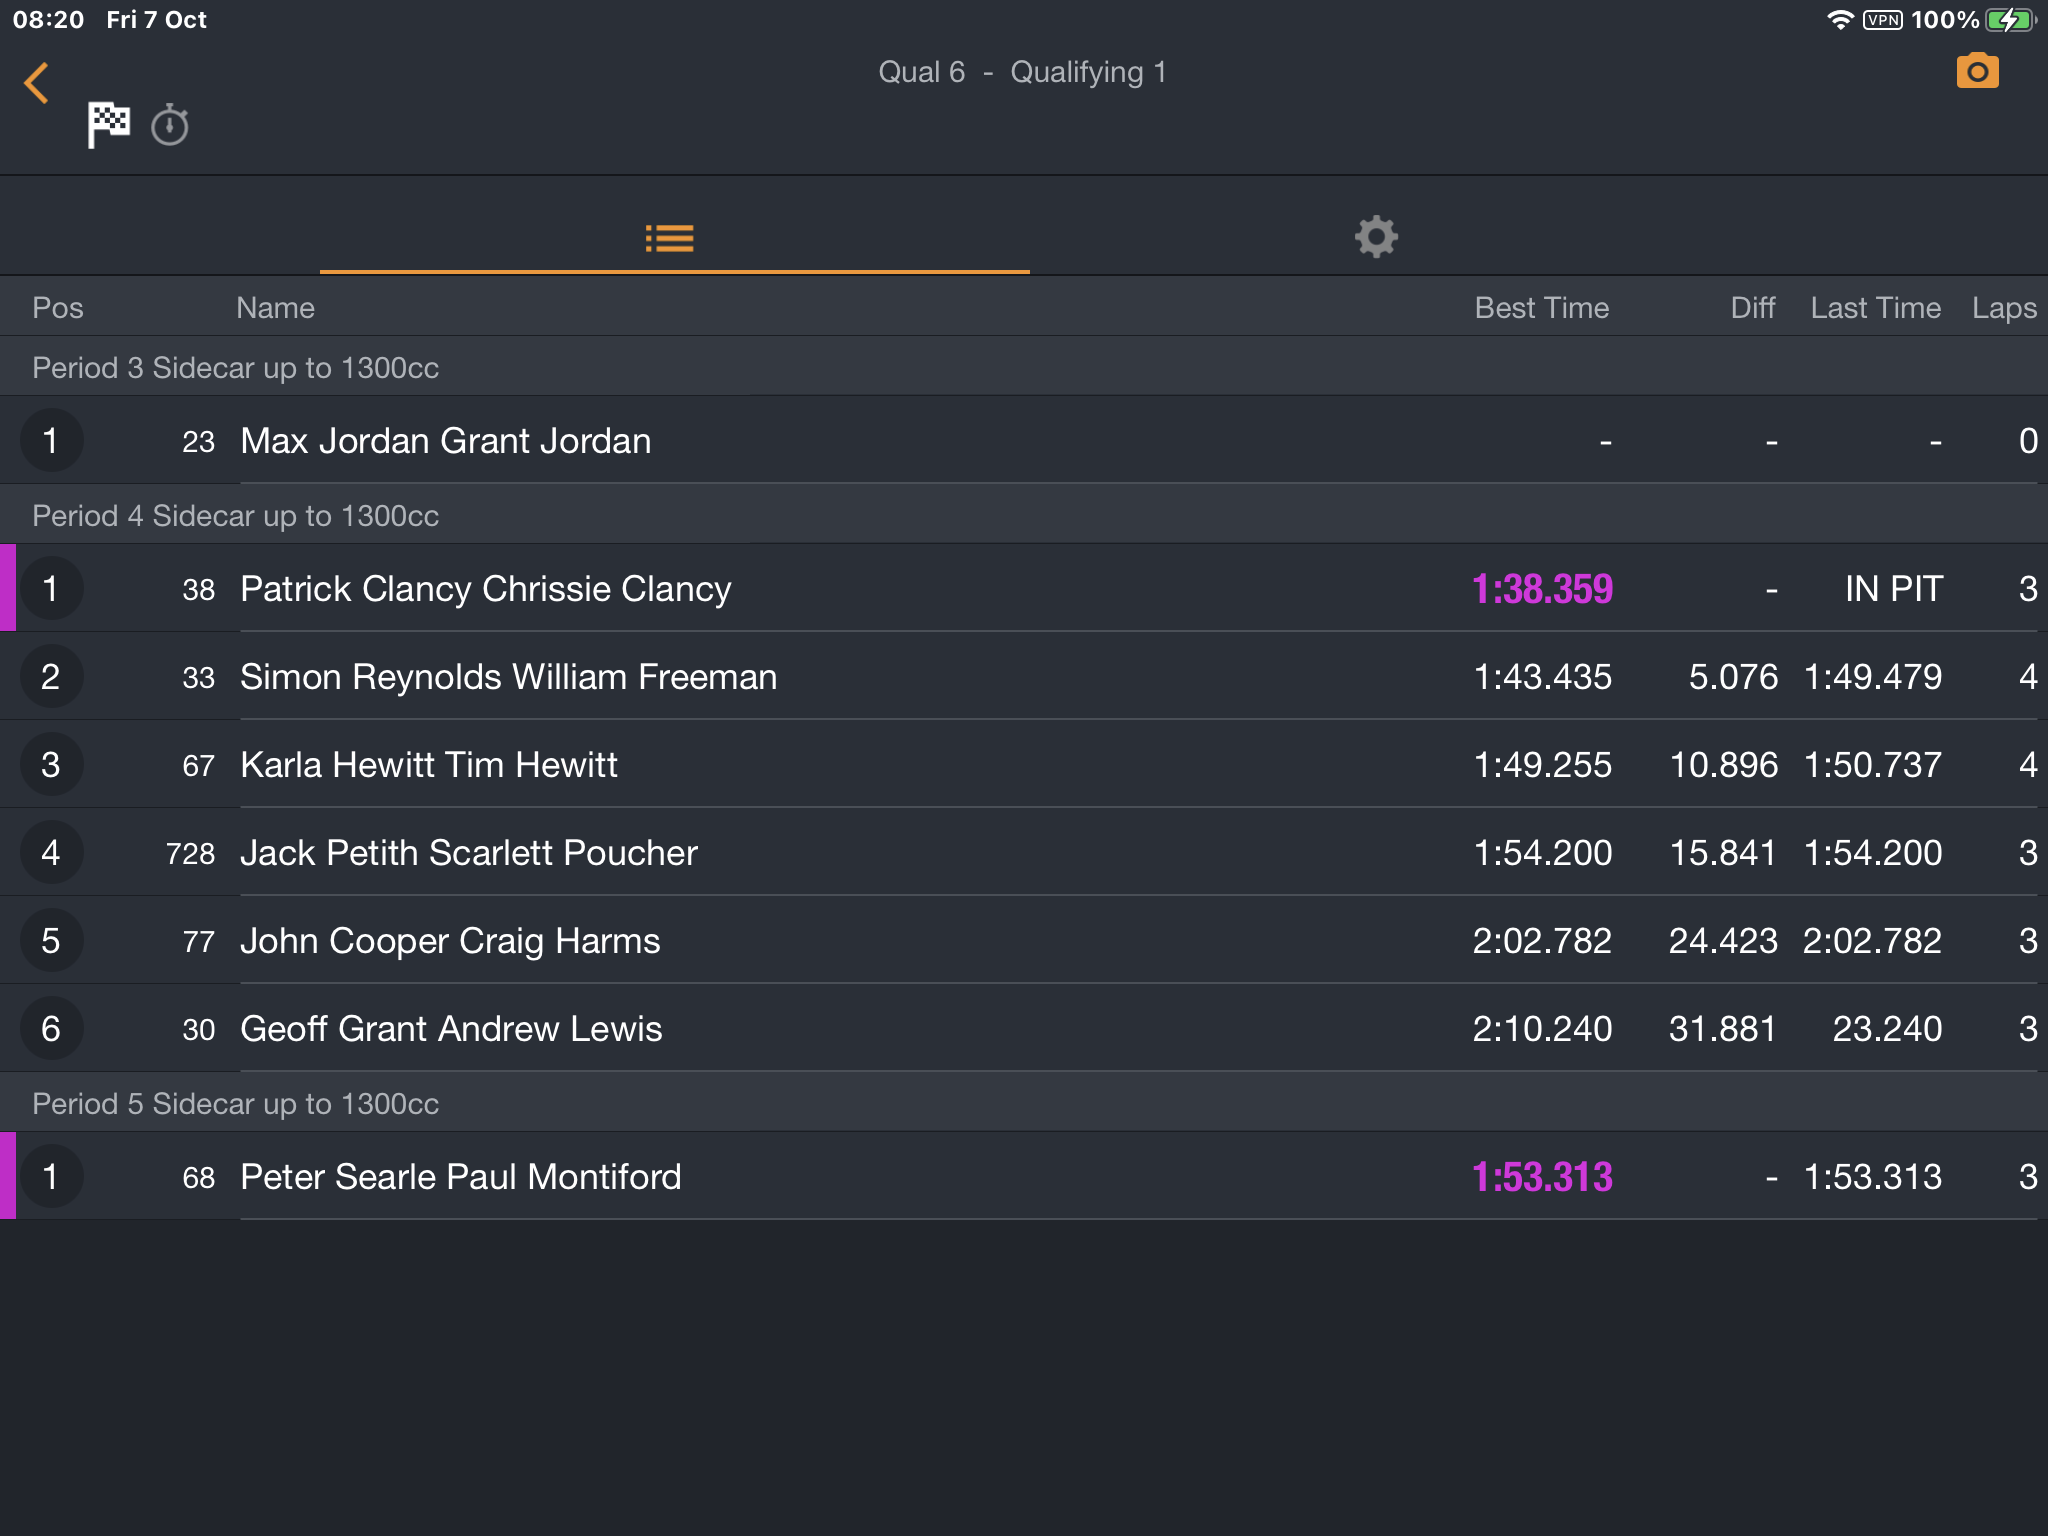Tap the VPN status indicator
Image resolution: width=2048 pixels, height=1536 pixels.
[x=1882, y=20]
